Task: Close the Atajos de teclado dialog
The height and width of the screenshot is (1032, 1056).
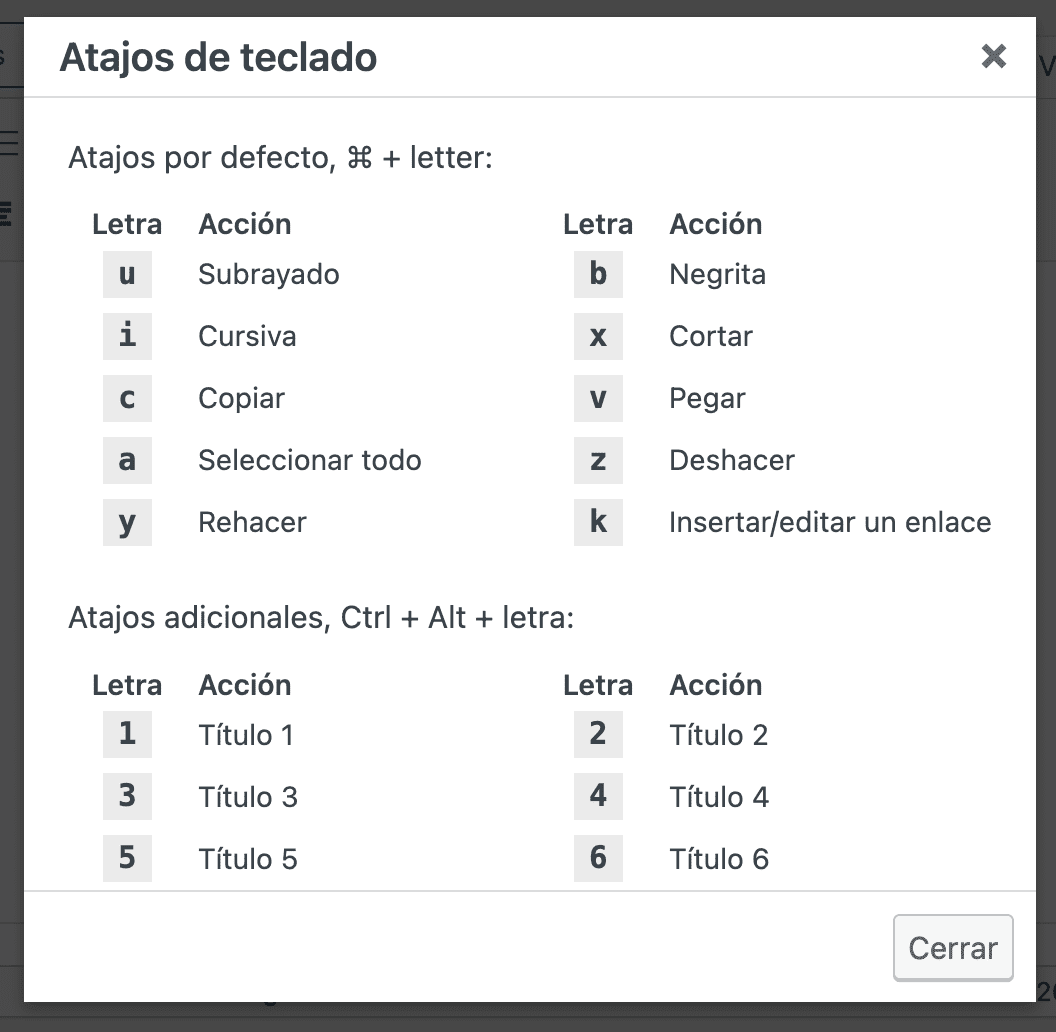Action: point(993,57)
